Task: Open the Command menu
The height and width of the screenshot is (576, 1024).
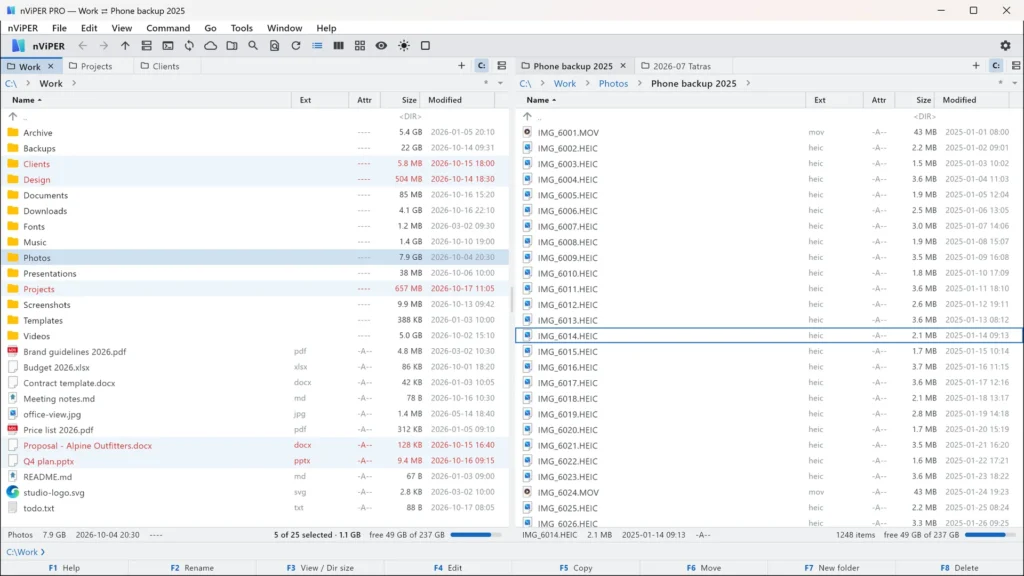Action: click(x=168, y=28)
